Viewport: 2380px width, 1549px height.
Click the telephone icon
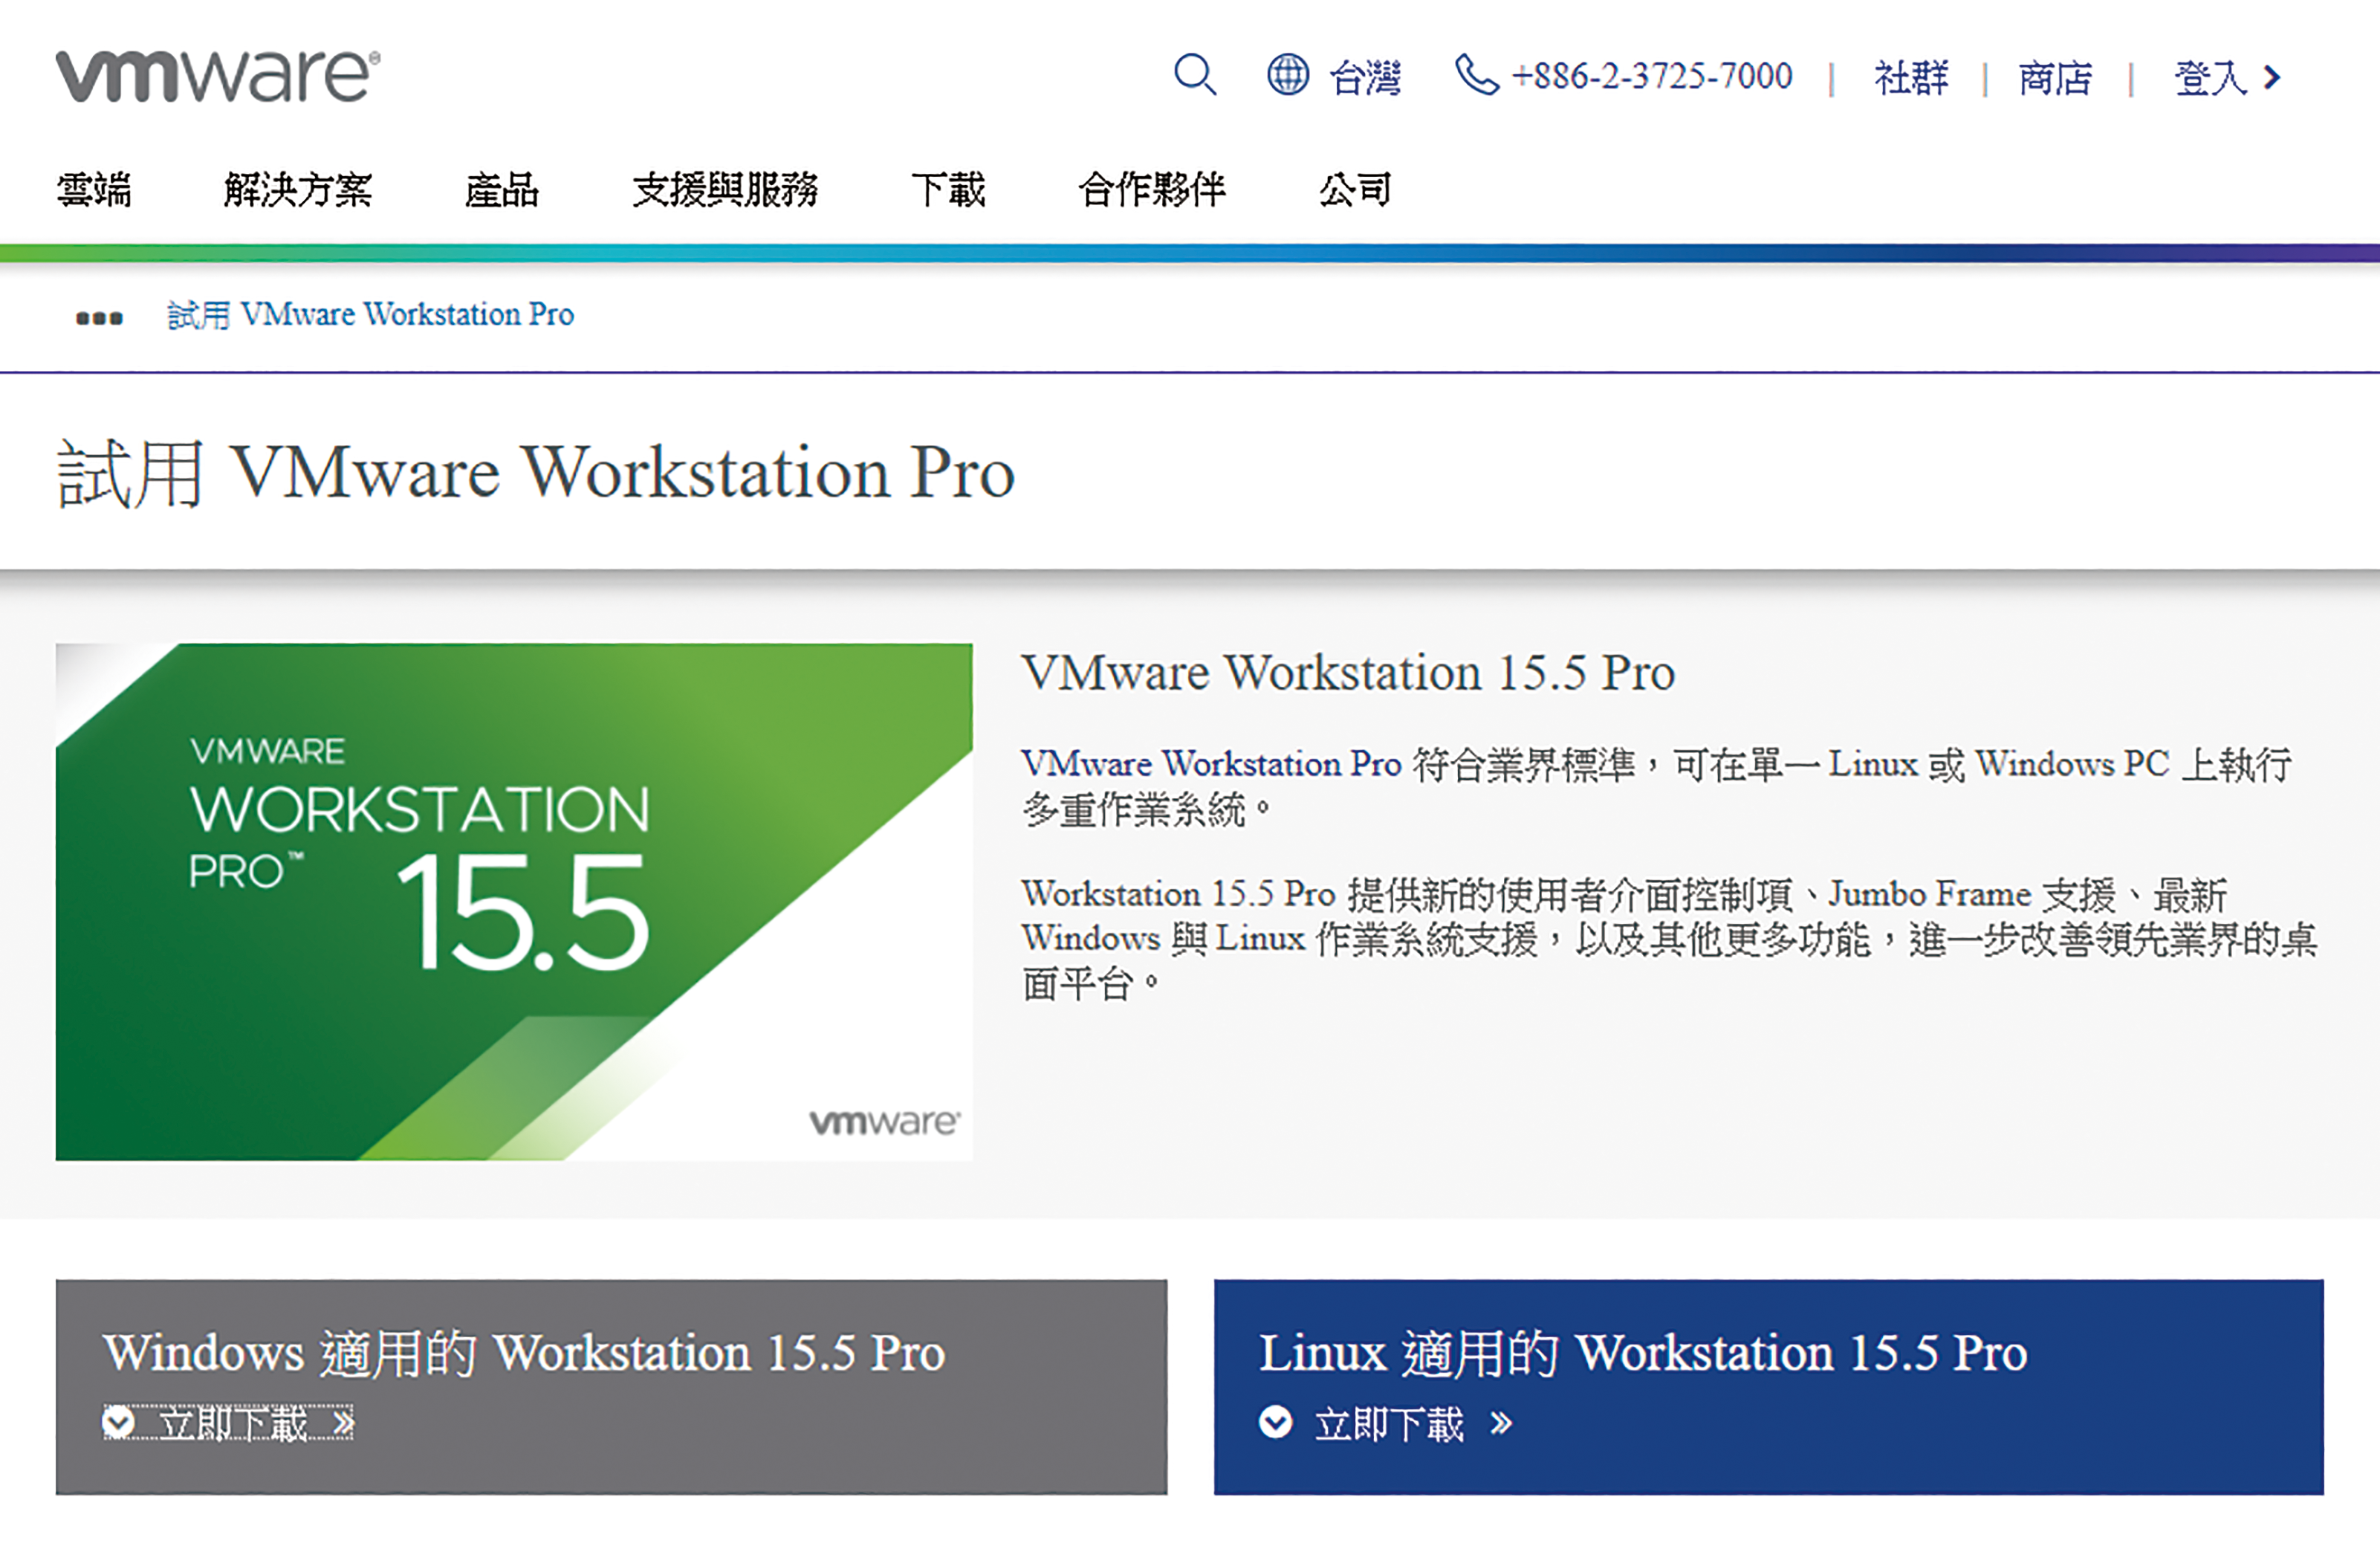pos(1476,75)
